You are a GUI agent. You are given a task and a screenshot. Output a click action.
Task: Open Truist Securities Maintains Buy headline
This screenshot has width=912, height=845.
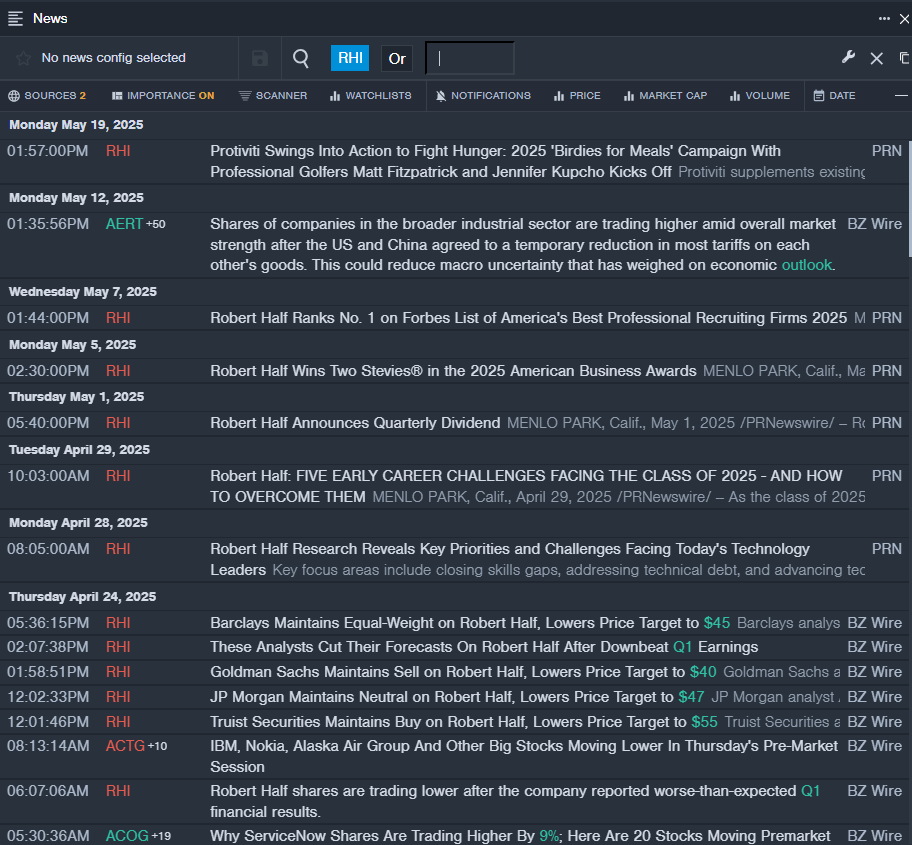[464, 722]
